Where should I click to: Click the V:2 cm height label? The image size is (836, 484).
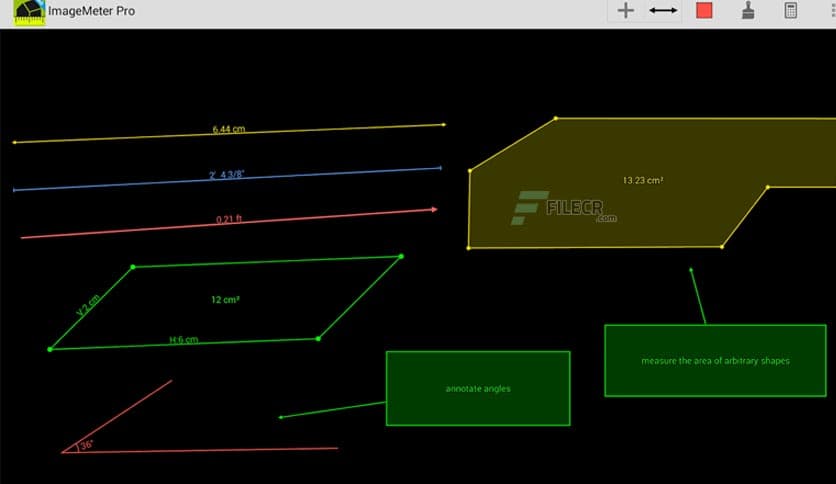tap(88, 305)
